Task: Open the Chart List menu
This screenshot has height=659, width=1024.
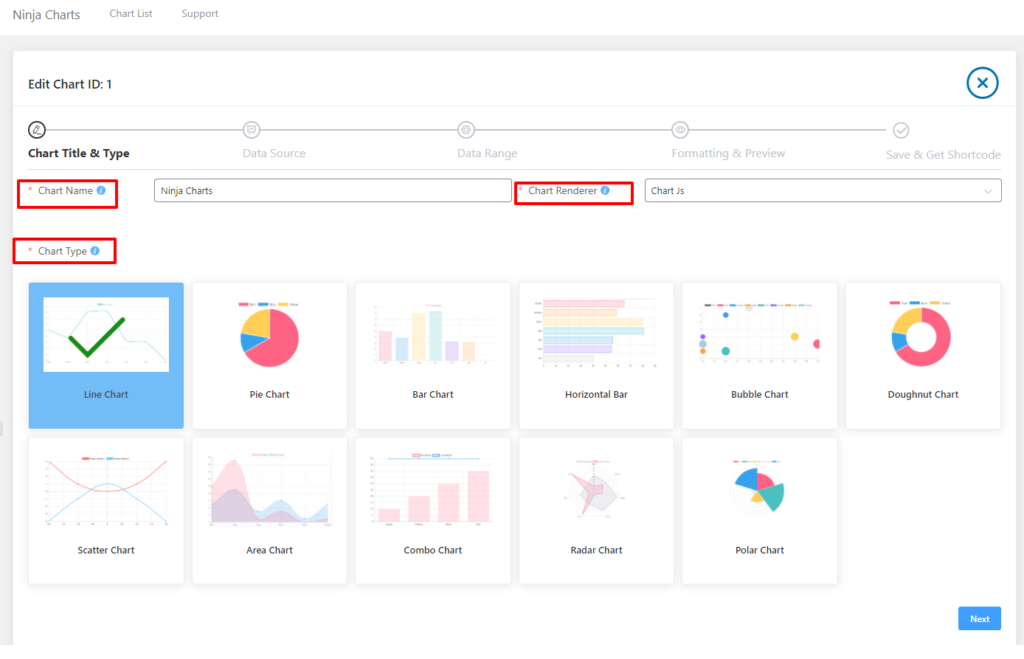Action: click(x=131, y=14)
